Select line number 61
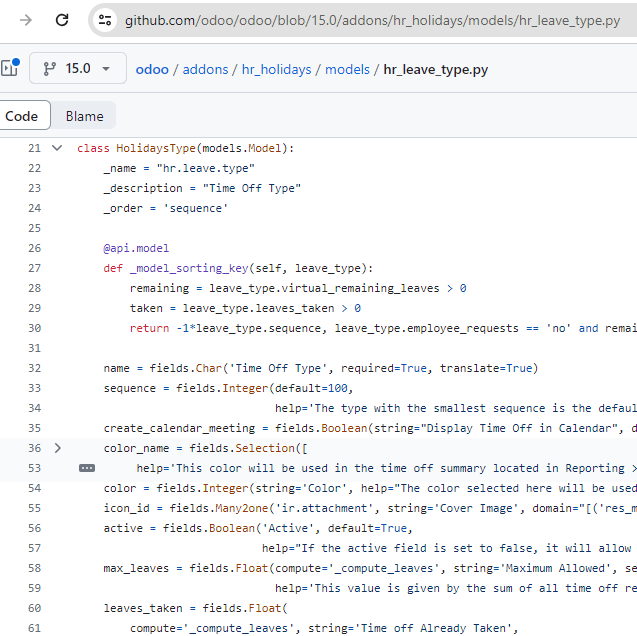 tap(35, 628)
